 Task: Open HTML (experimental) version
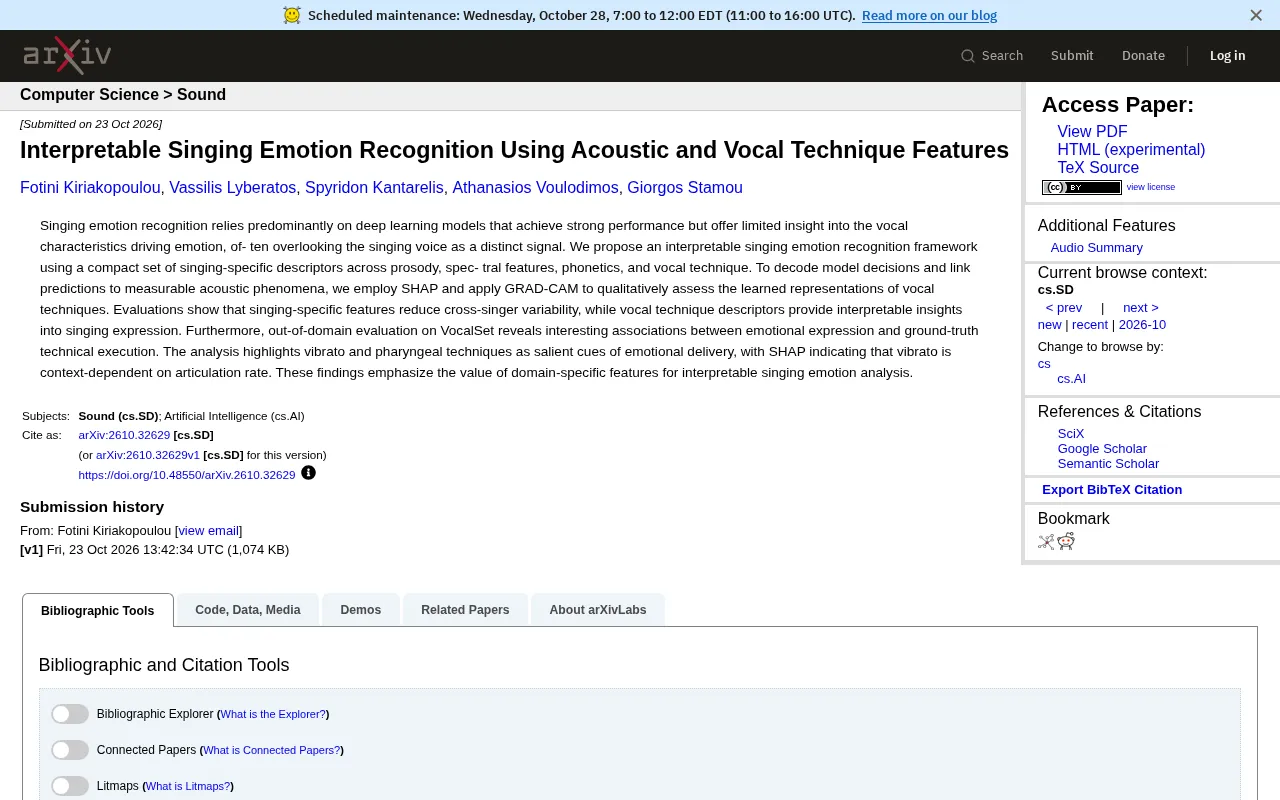coord(1131,150)
